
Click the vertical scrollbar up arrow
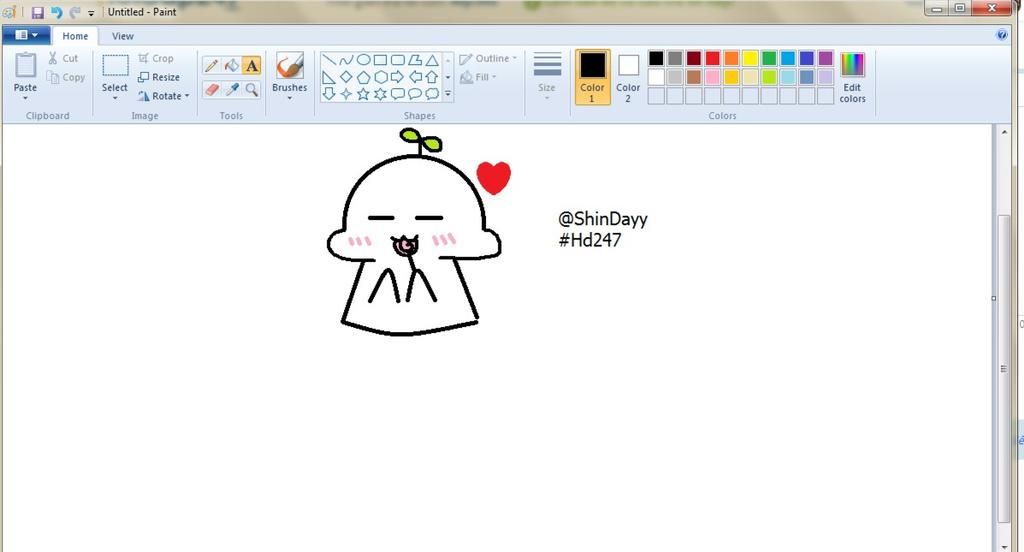pyautogui.click(x=1004, y=131)
